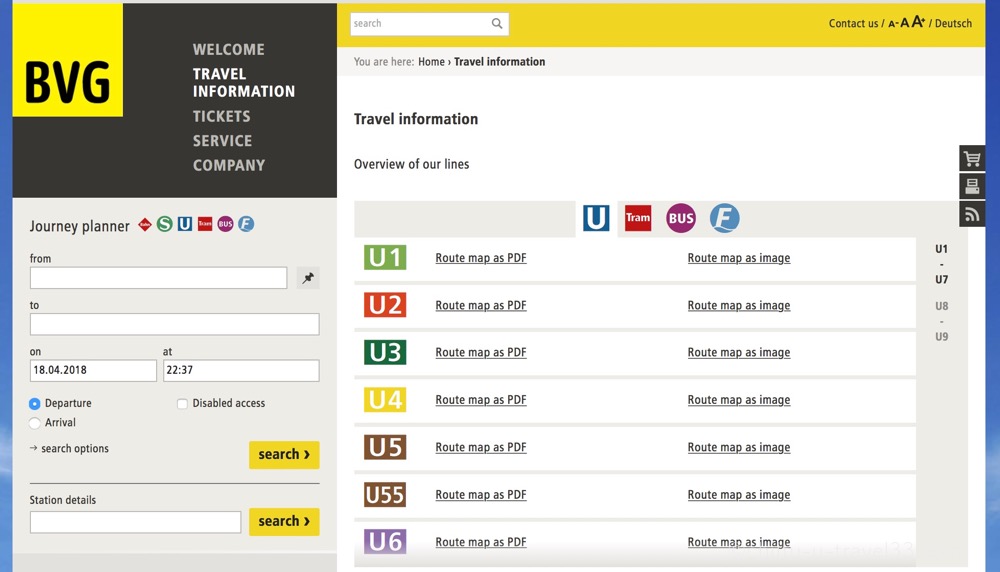The height and width of the screenshot is (572, 1000).
Task: Open U3 Route map as image
Action: point(739,352)
